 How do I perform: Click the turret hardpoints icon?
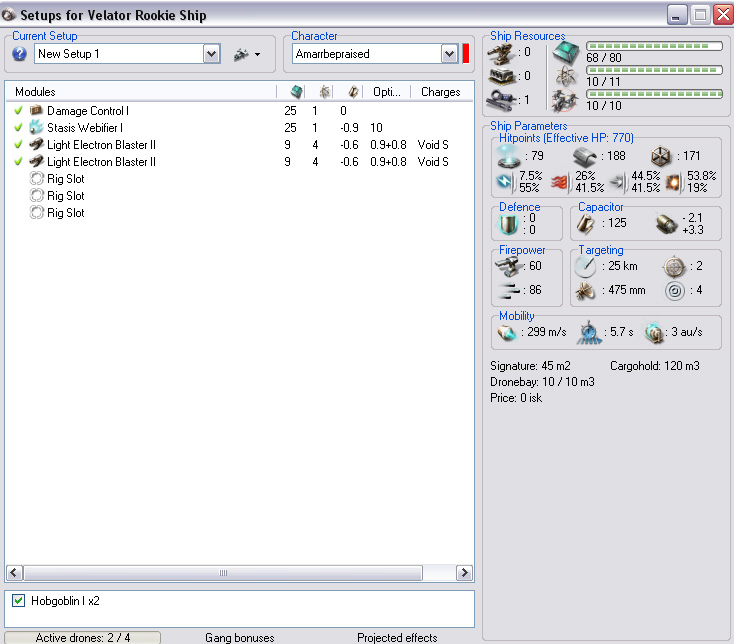point(501,53)
